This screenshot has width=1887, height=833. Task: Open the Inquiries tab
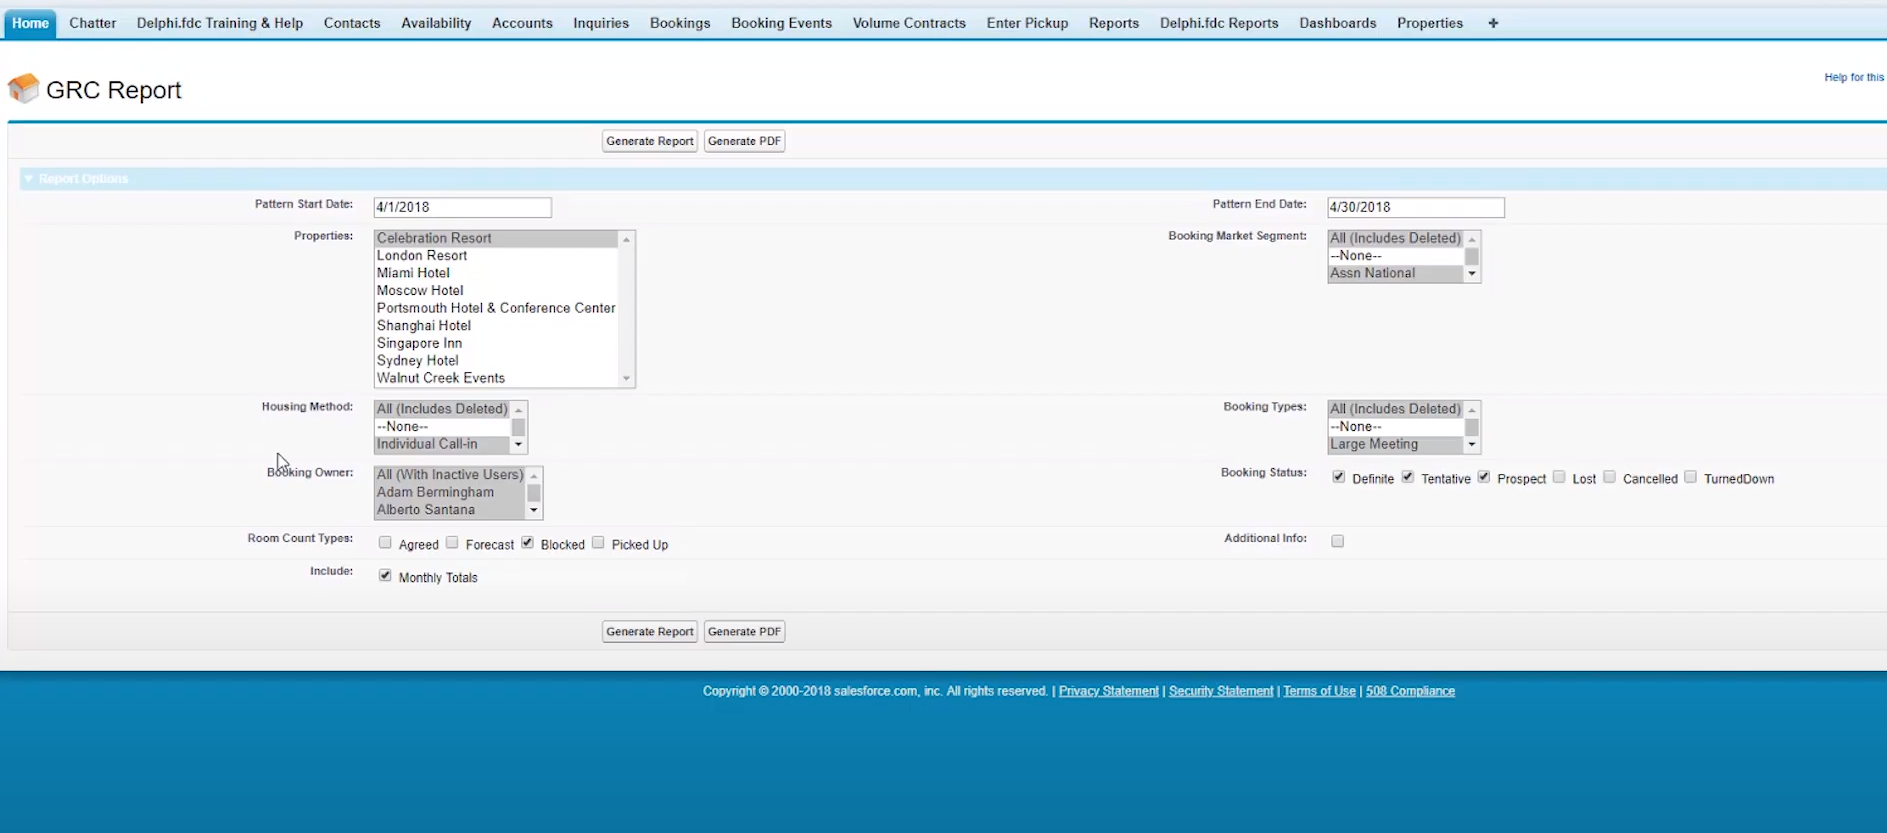coord(601,23)
